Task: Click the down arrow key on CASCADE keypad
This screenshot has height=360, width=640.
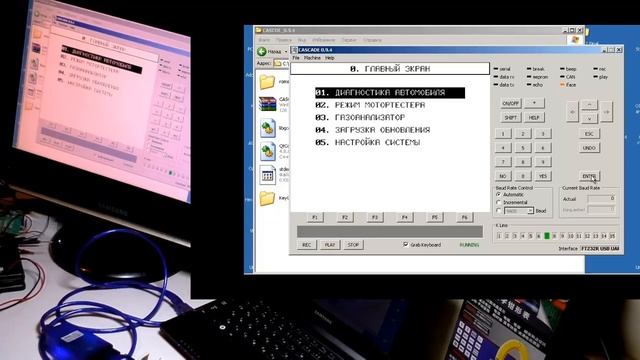Action: click(589, 118)
